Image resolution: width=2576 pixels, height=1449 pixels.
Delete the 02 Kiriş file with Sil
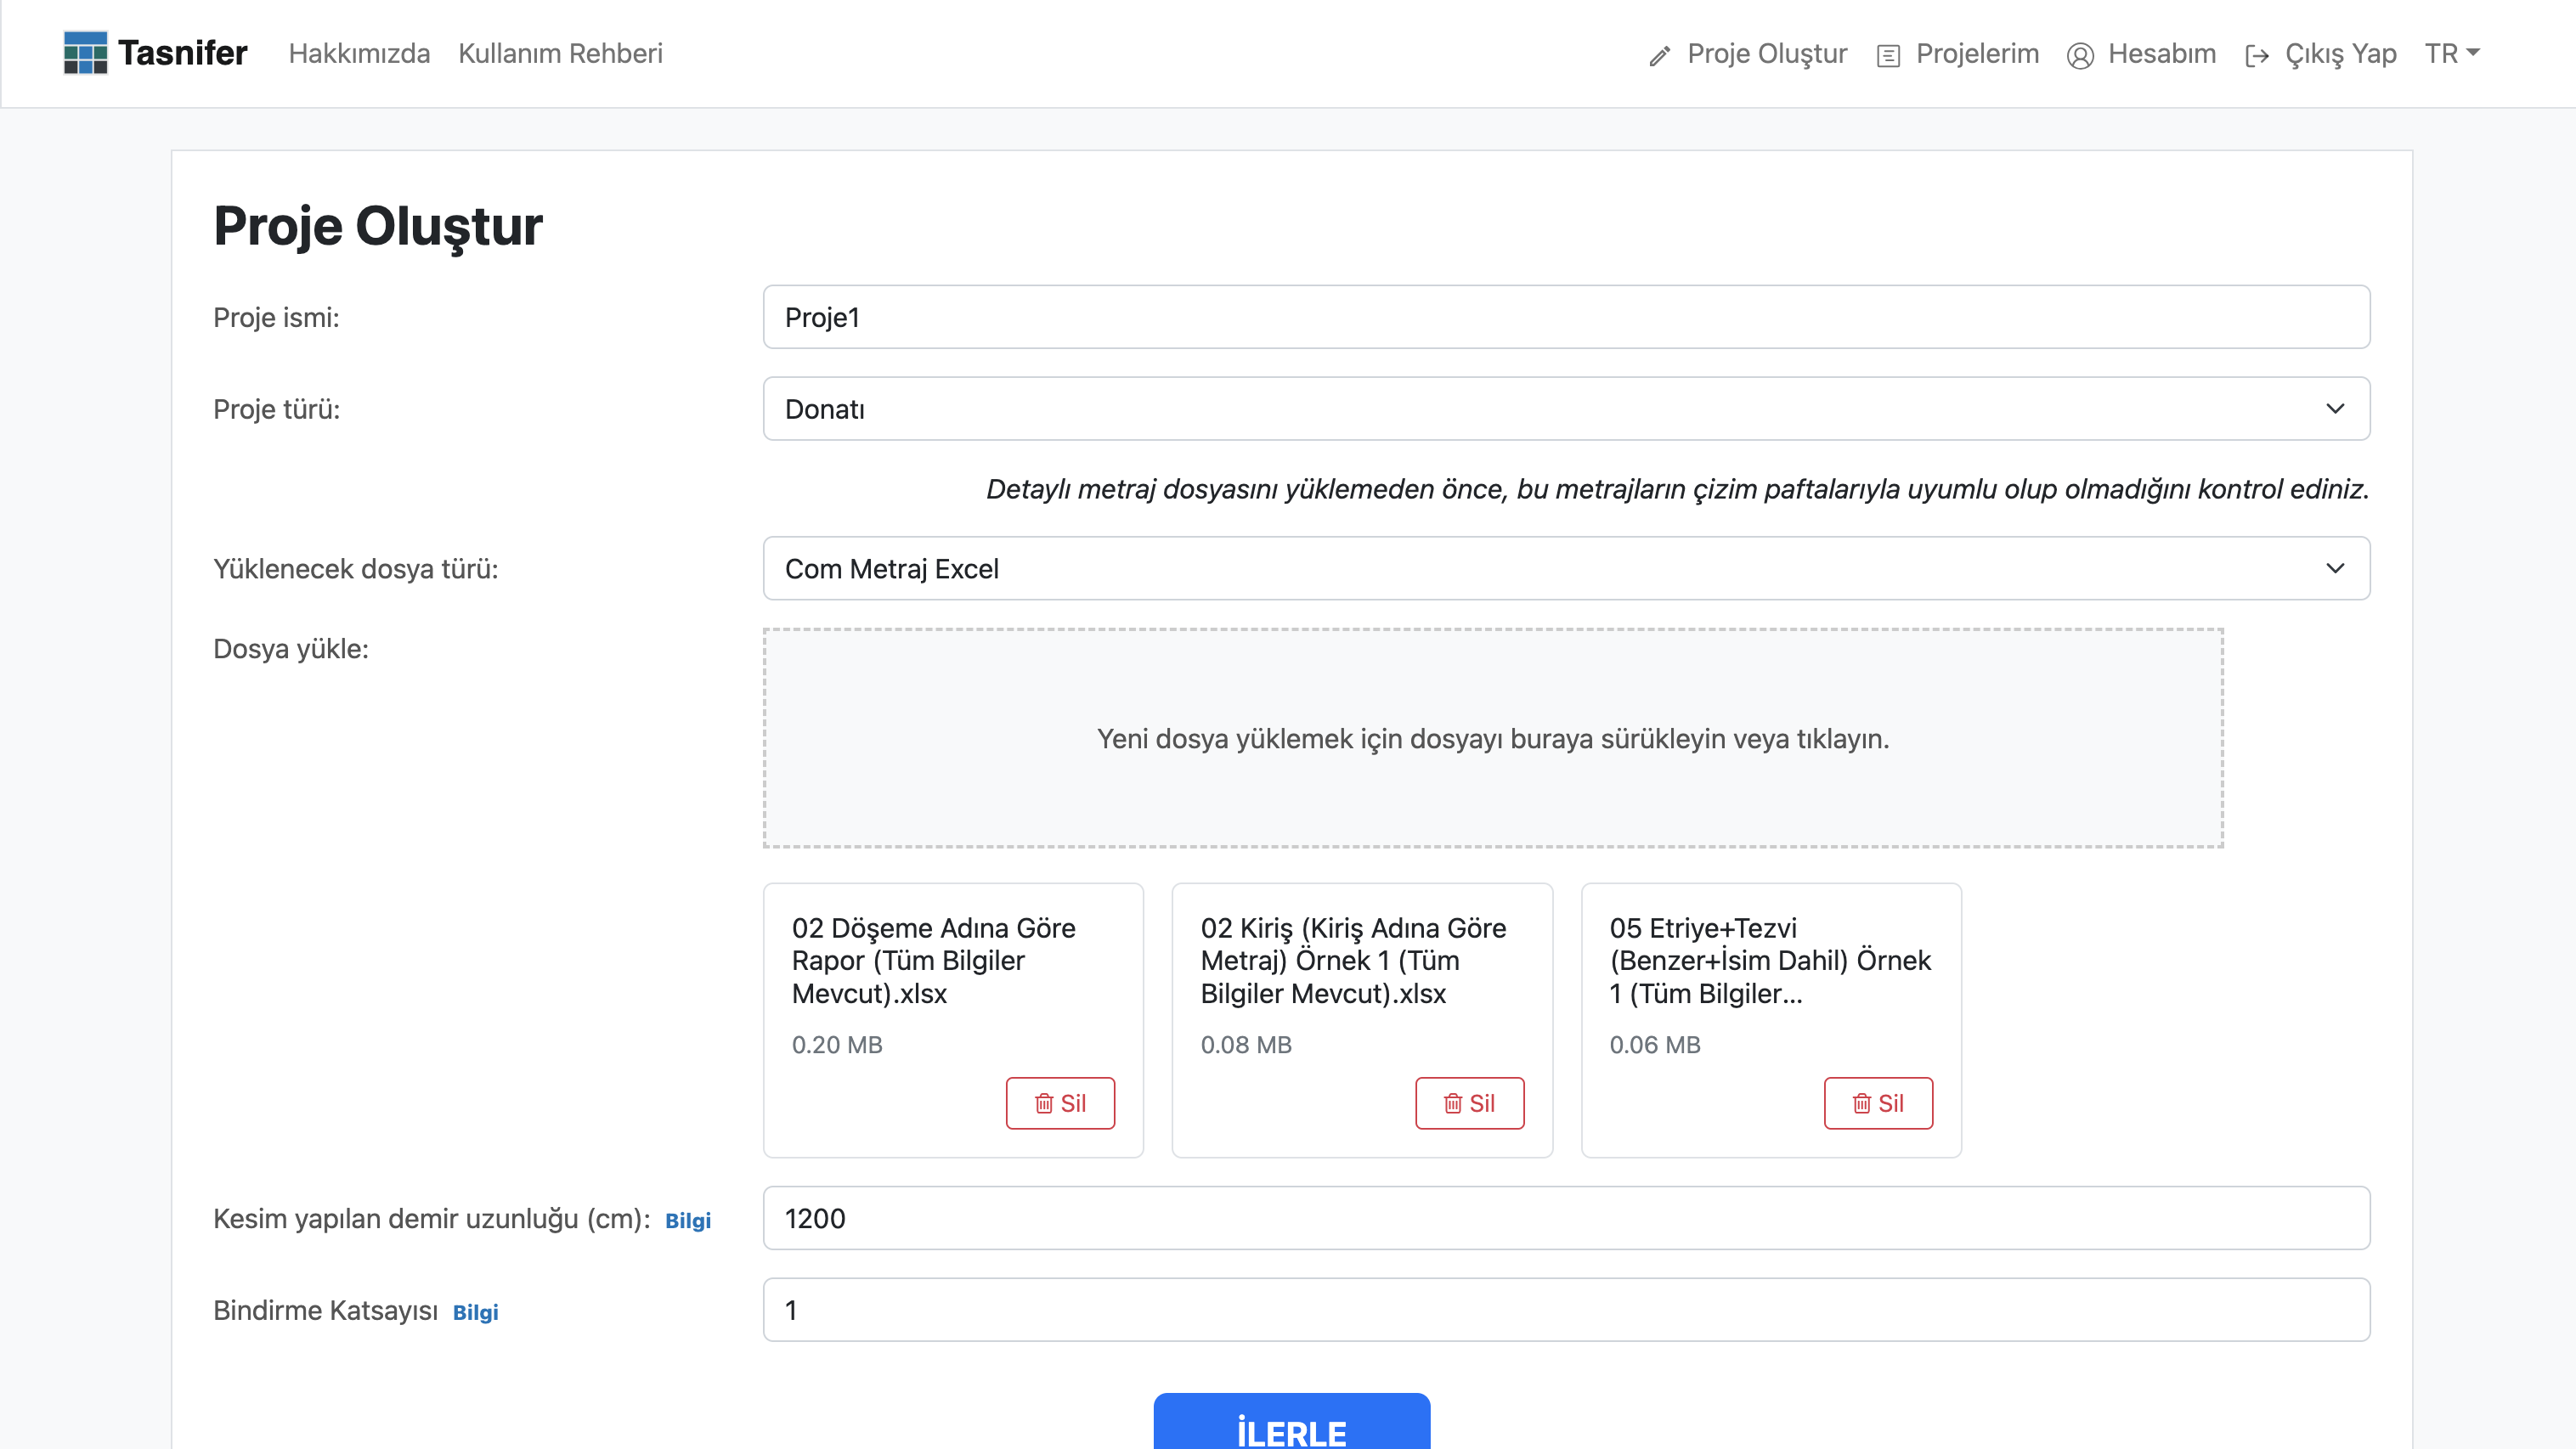[1469, 1103]
